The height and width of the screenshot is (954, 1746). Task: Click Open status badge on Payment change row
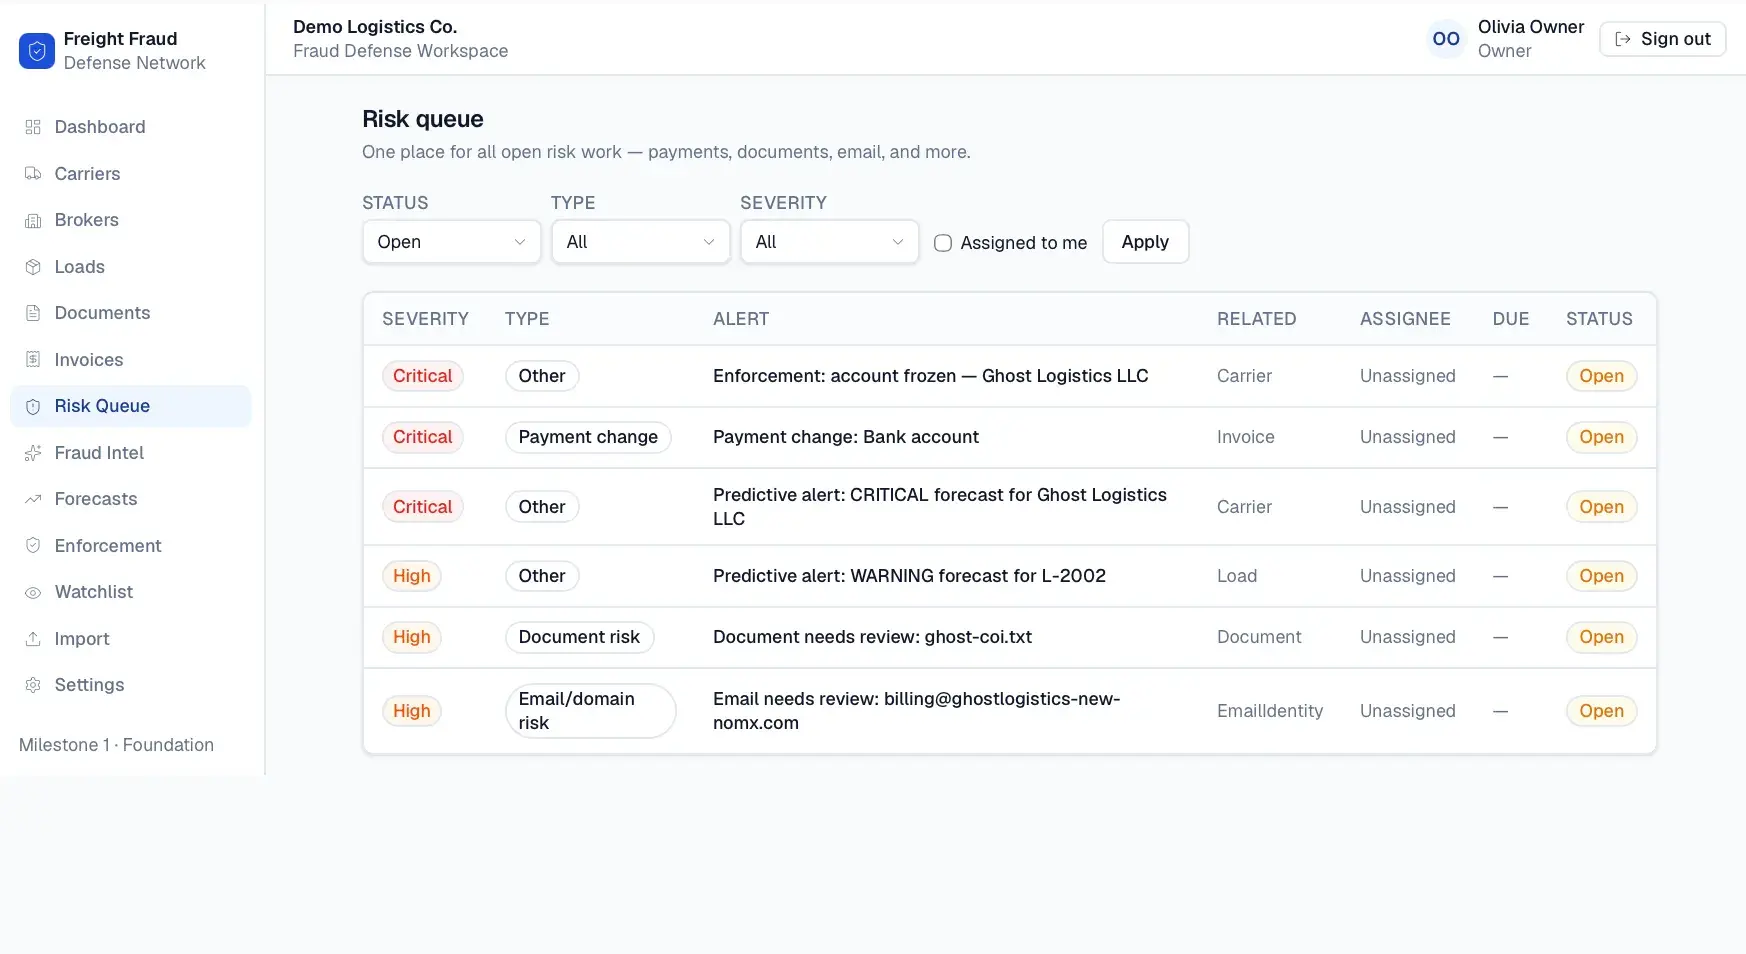(x=1601, y=437)
